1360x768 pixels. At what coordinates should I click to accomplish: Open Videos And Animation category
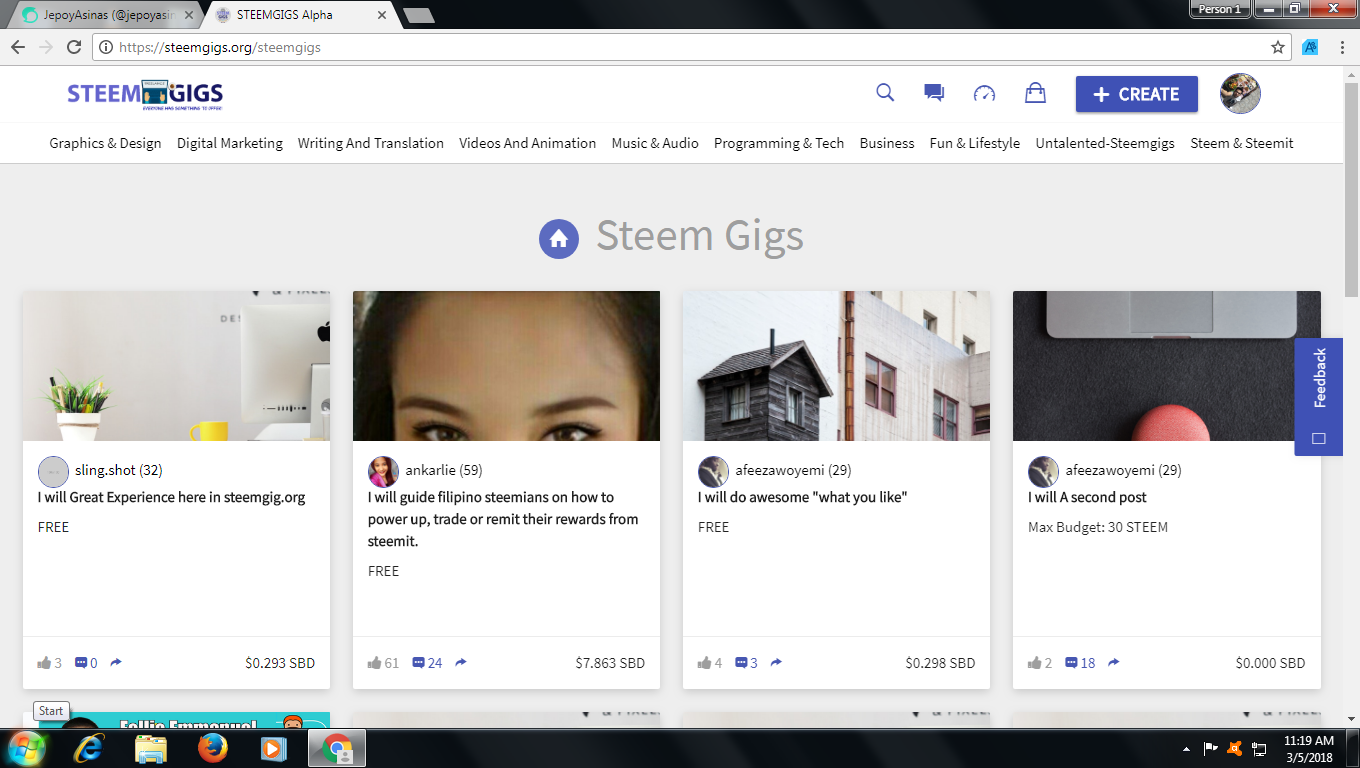(x=528, y=143)
